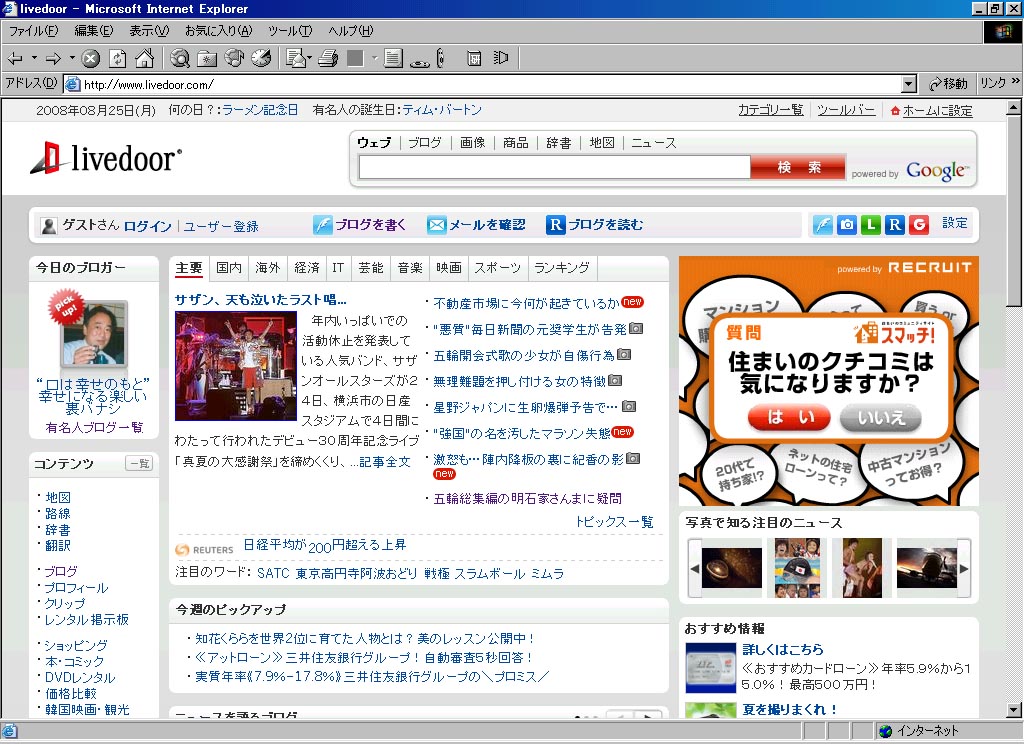Click the vertical scrollbar thumb
The image size is (1024, 744).
pos(1014,210)
